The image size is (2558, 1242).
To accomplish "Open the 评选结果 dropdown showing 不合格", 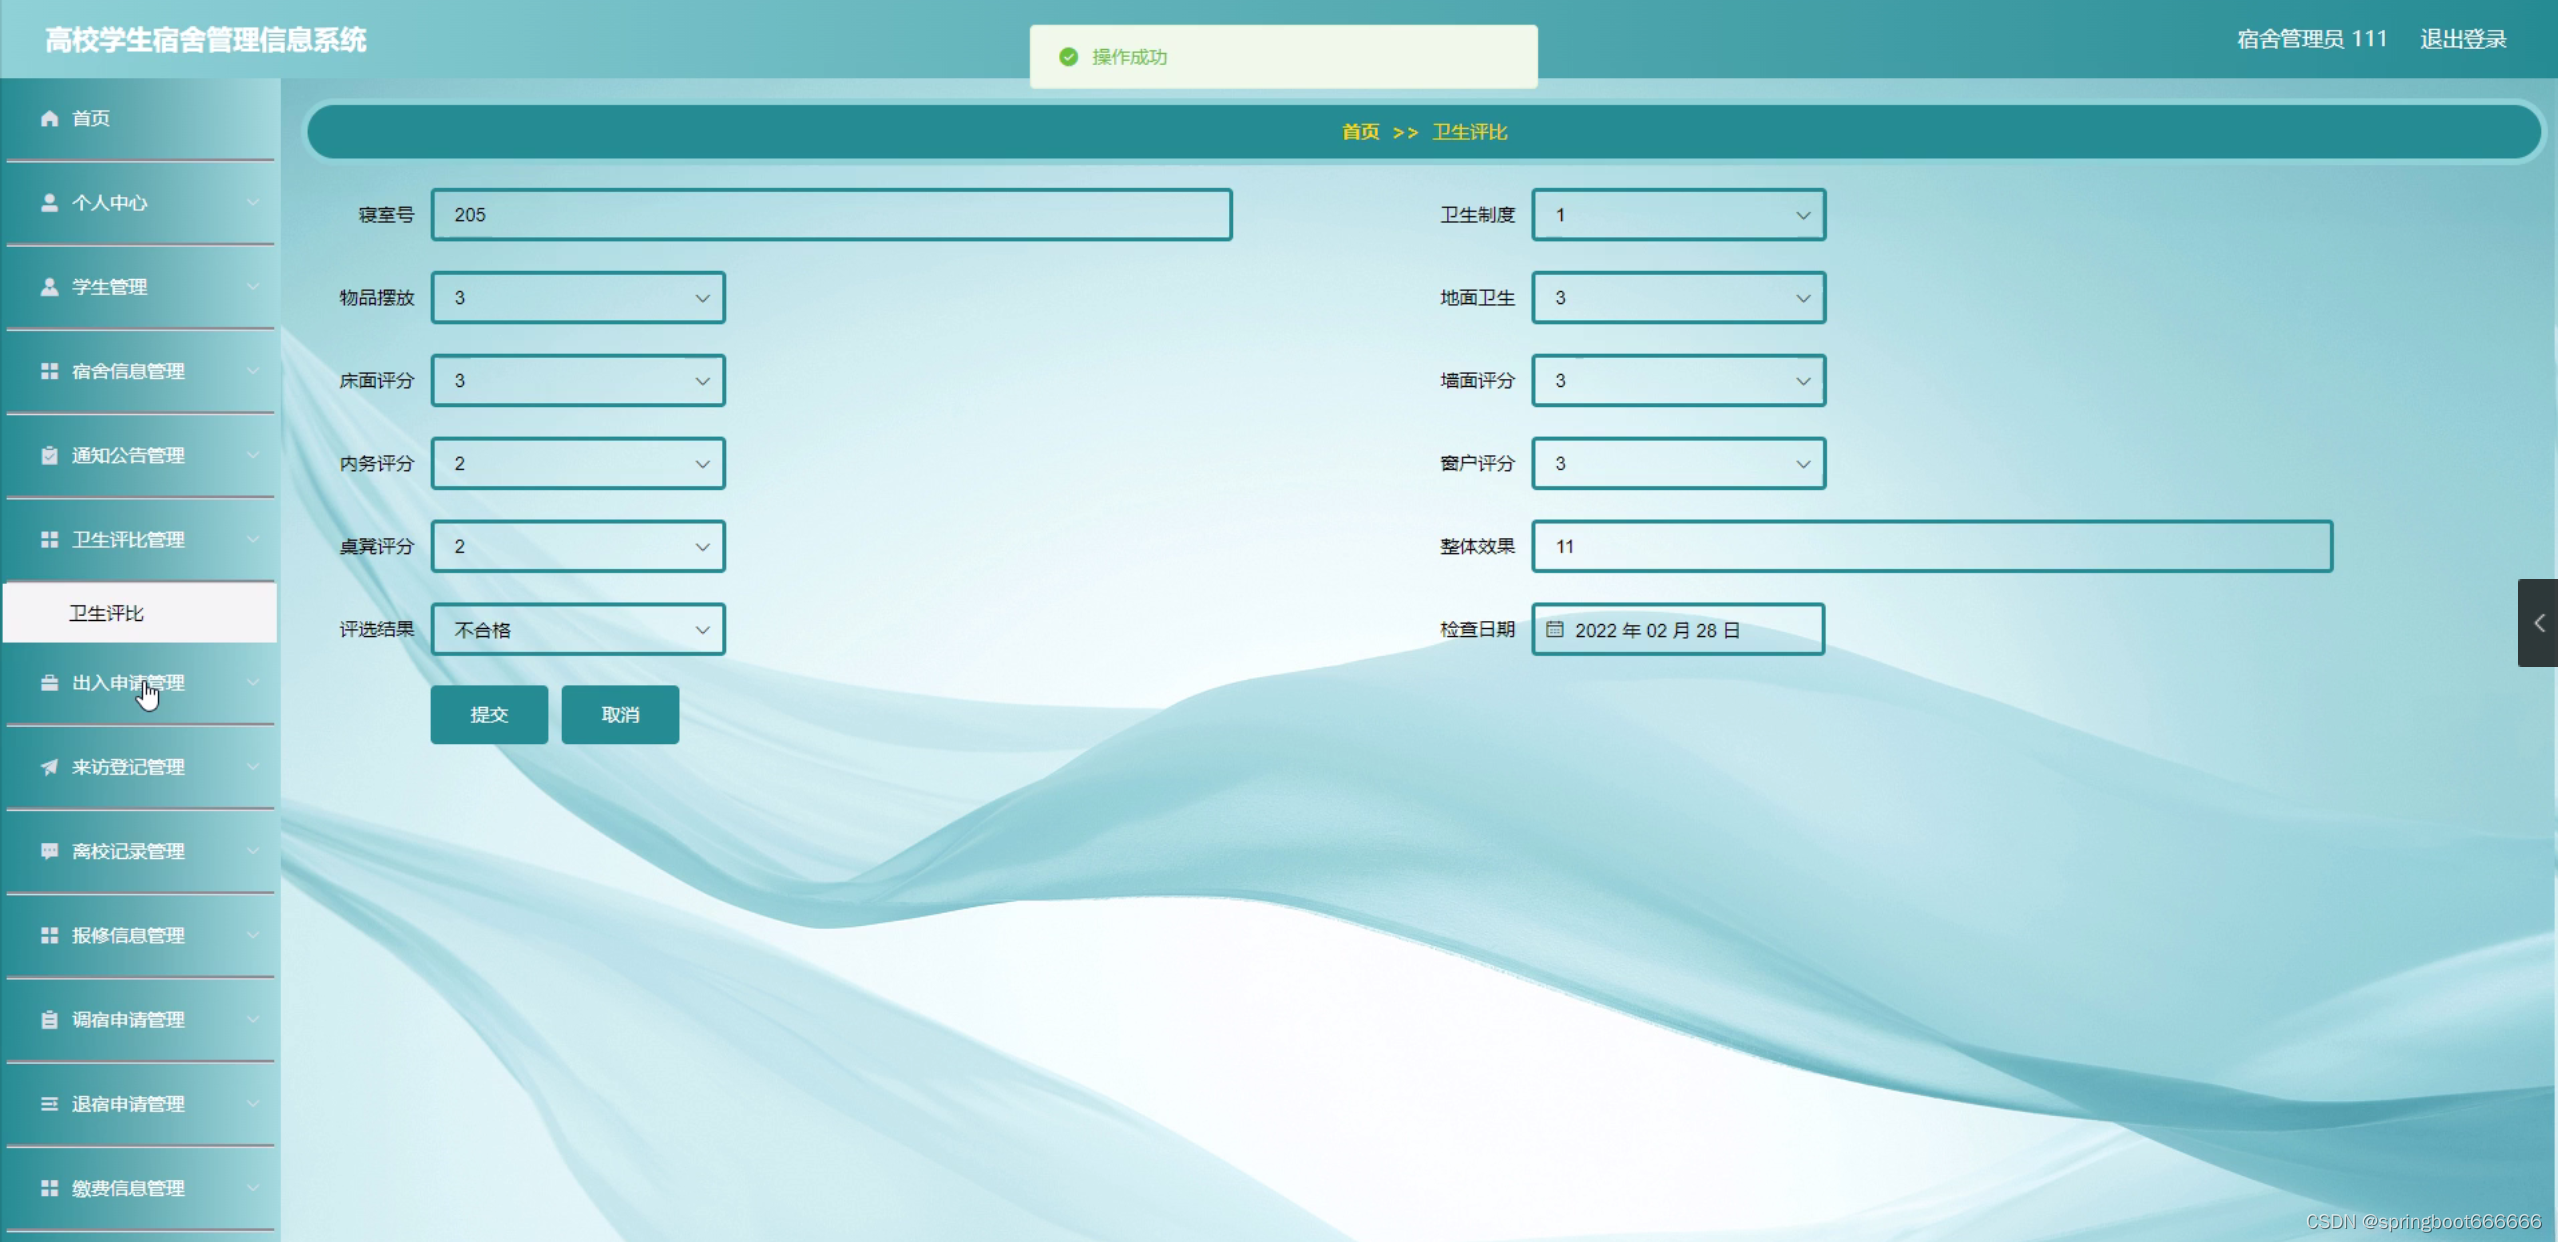I will tap(578, 630).
